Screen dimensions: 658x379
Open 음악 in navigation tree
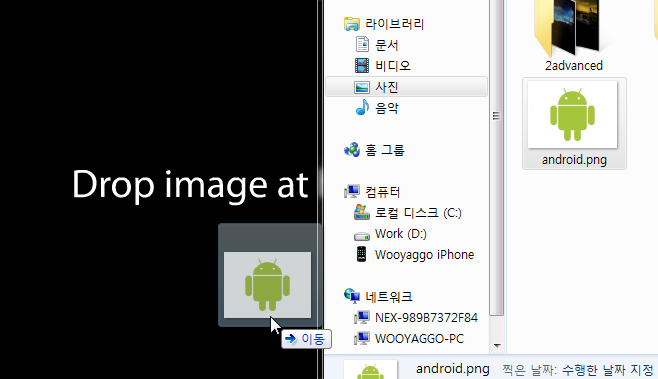tap(386, 108)
